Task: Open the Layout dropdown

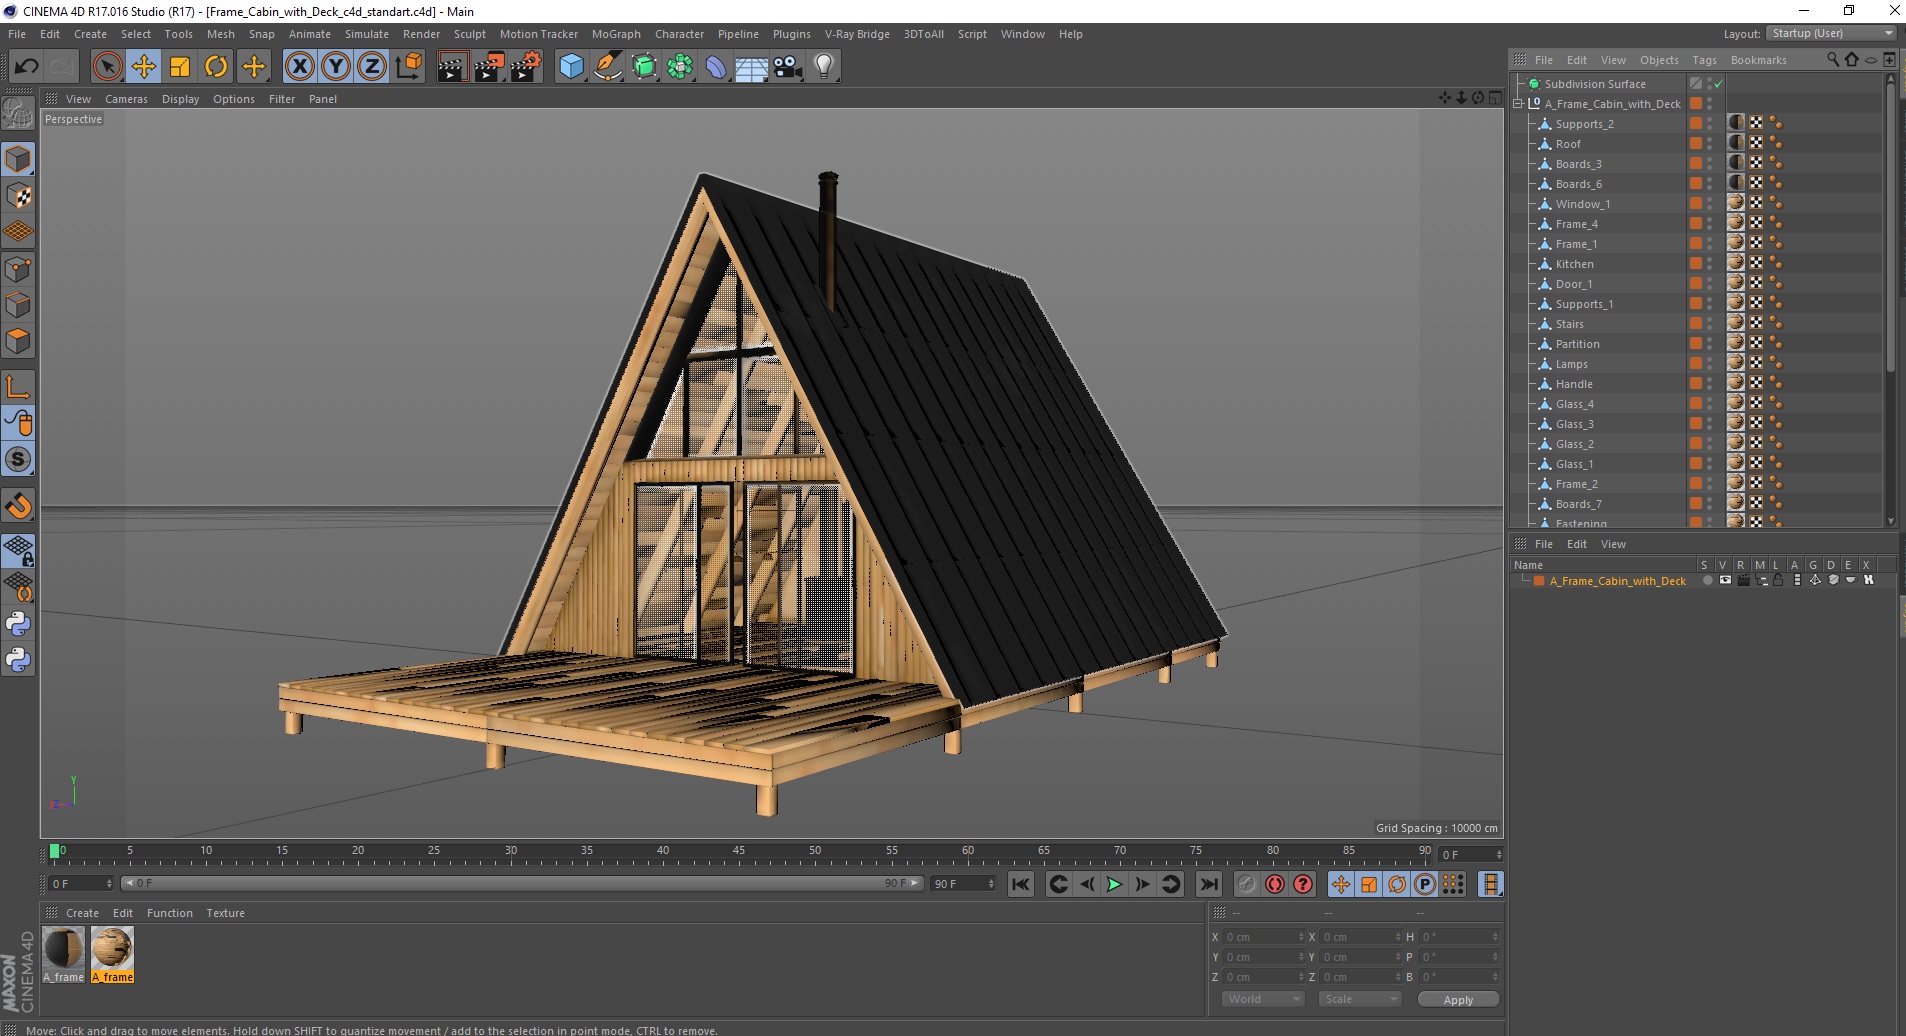Action: pyautogui.click(x=1830, y=33)
